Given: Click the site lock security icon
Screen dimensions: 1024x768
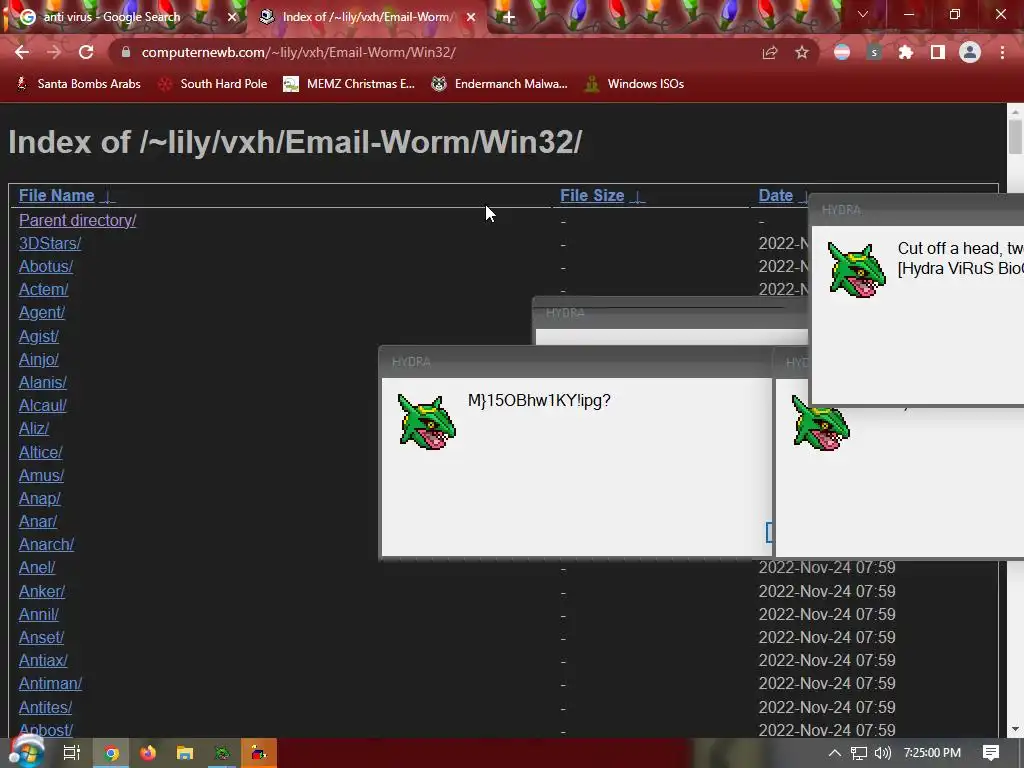Looking at the screenshot, I should tap(126, 52).
